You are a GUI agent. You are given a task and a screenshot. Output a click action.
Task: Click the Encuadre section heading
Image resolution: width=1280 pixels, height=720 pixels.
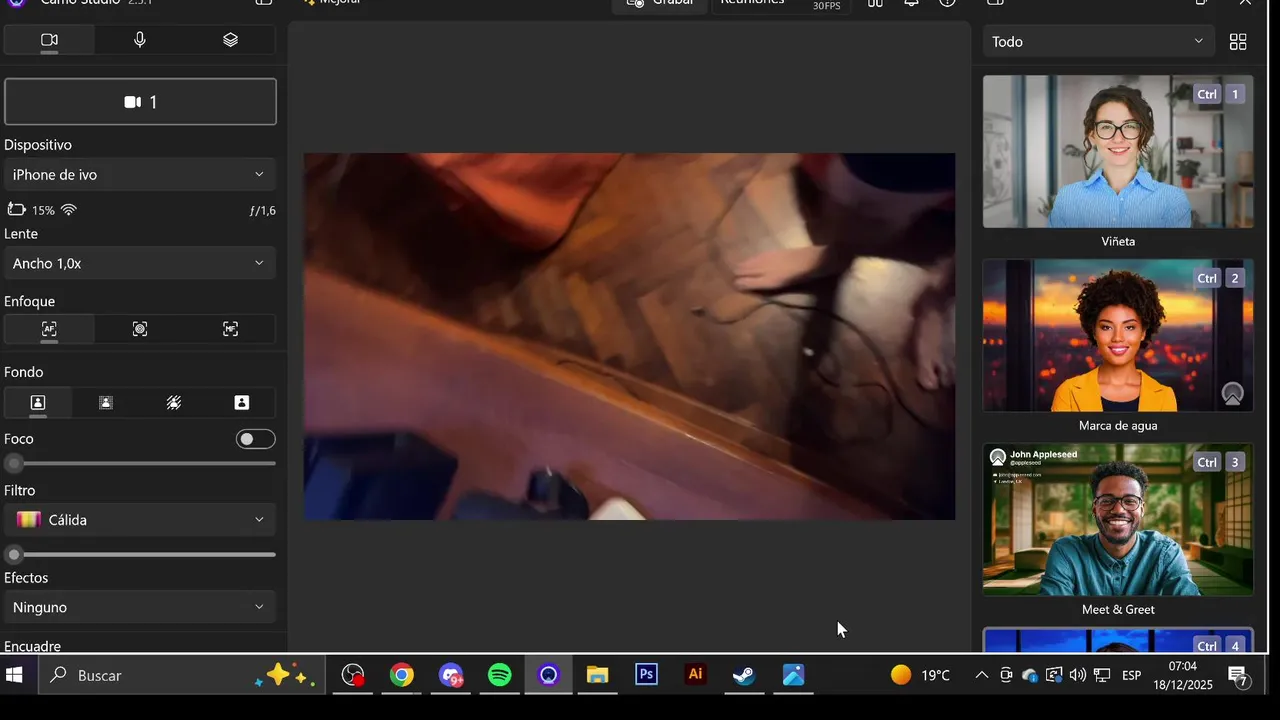(33, 646)
